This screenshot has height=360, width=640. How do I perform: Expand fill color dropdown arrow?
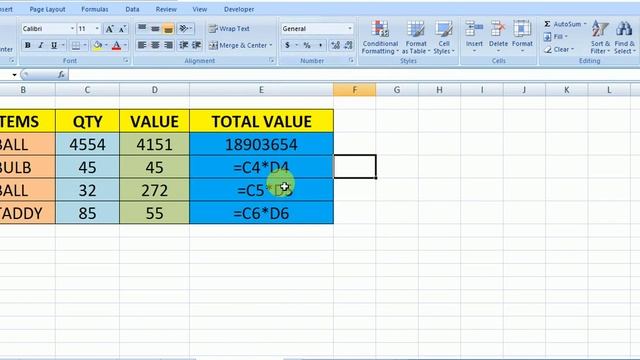click(x=106, y=45)
